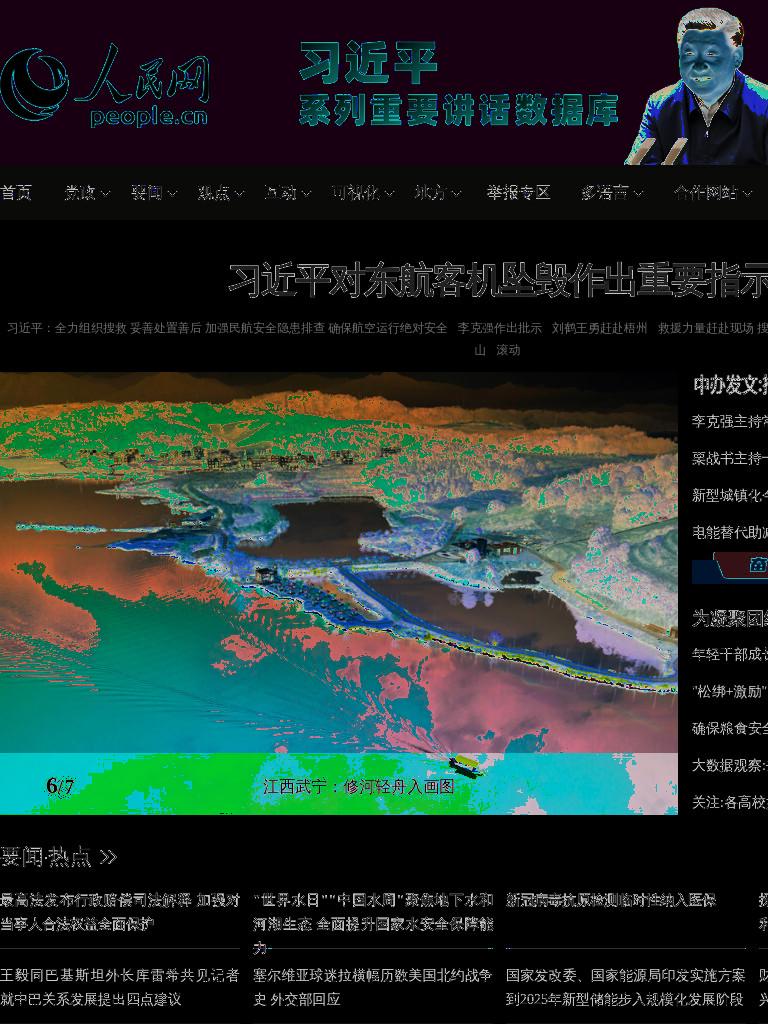Go to 首页 in the navigation bar
768x1024 pixels.
pos(16,193)
